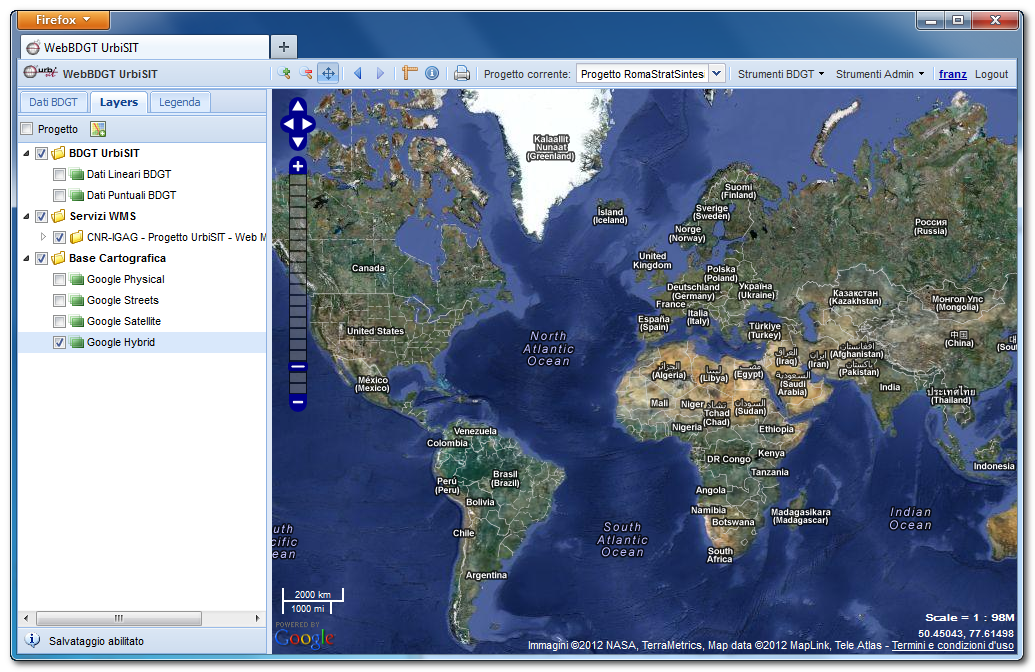Pan the map west with left arrow

pyautogui.click(x=288, y=124)
